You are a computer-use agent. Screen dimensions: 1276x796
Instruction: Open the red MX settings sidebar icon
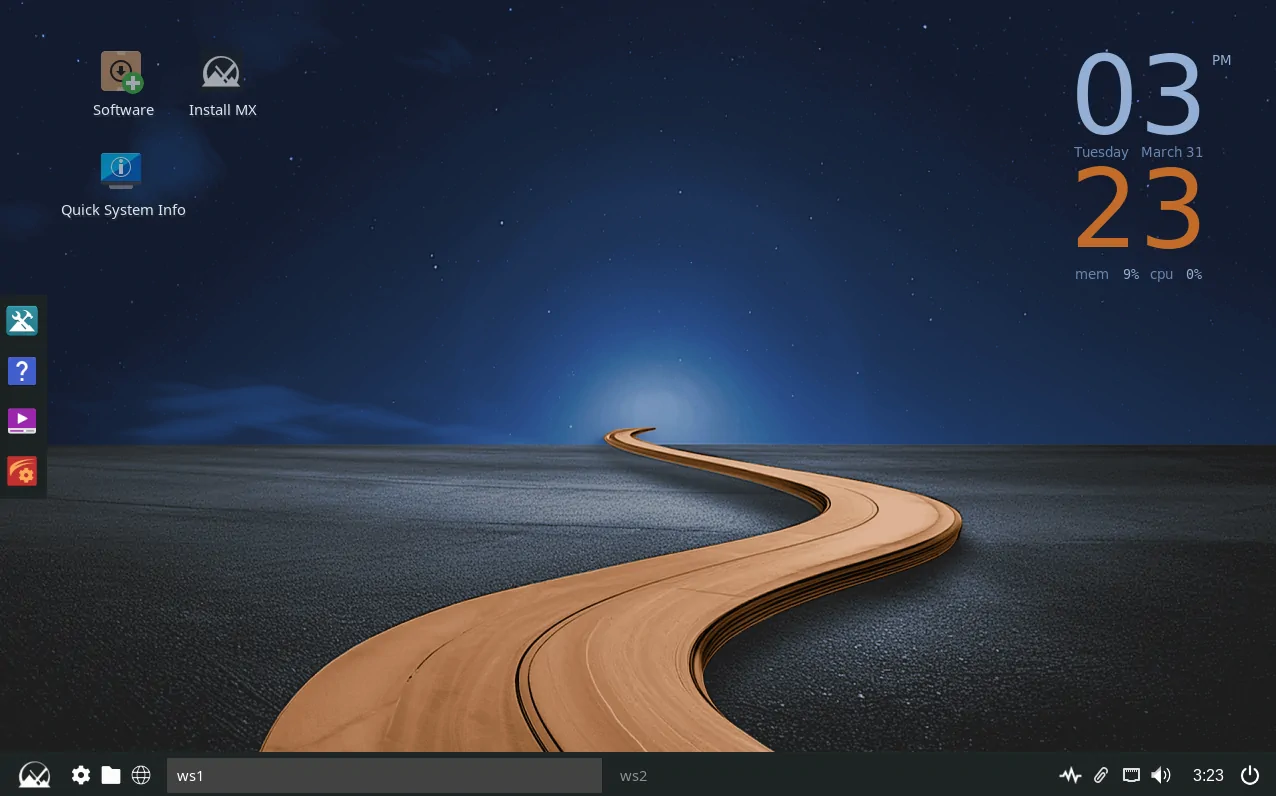(x=22, y=471)
